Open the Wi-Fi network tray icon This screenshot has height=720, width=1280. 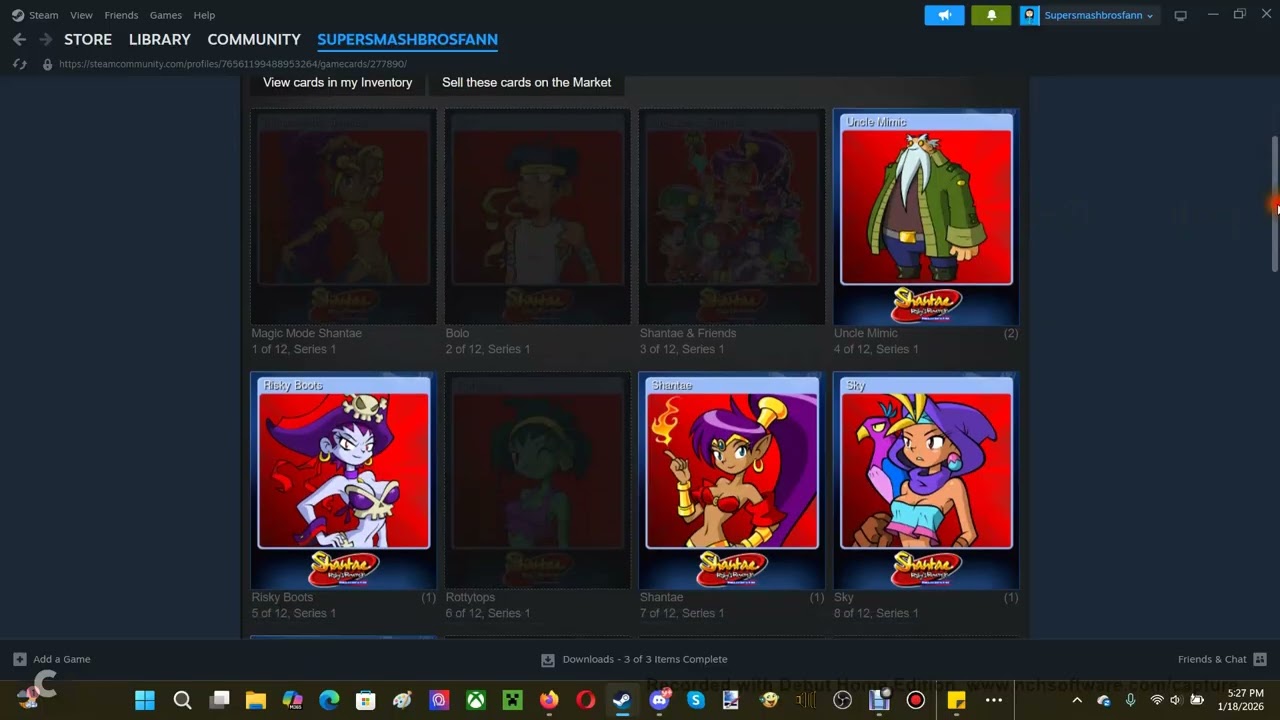[1157, 700]
